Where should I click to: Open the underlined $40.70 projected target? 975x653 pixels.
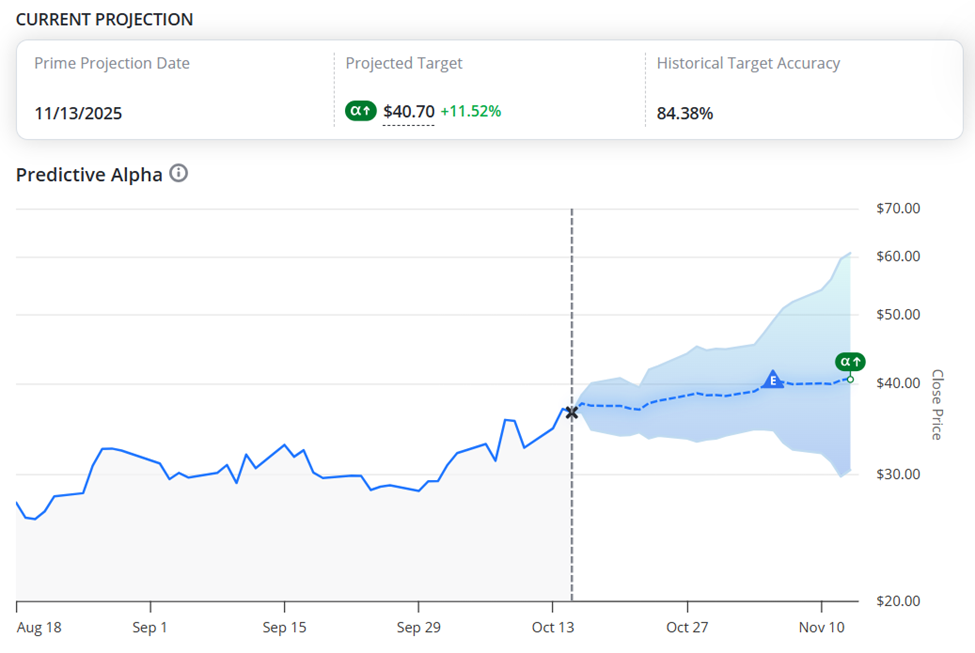click(x=409, y=112)
